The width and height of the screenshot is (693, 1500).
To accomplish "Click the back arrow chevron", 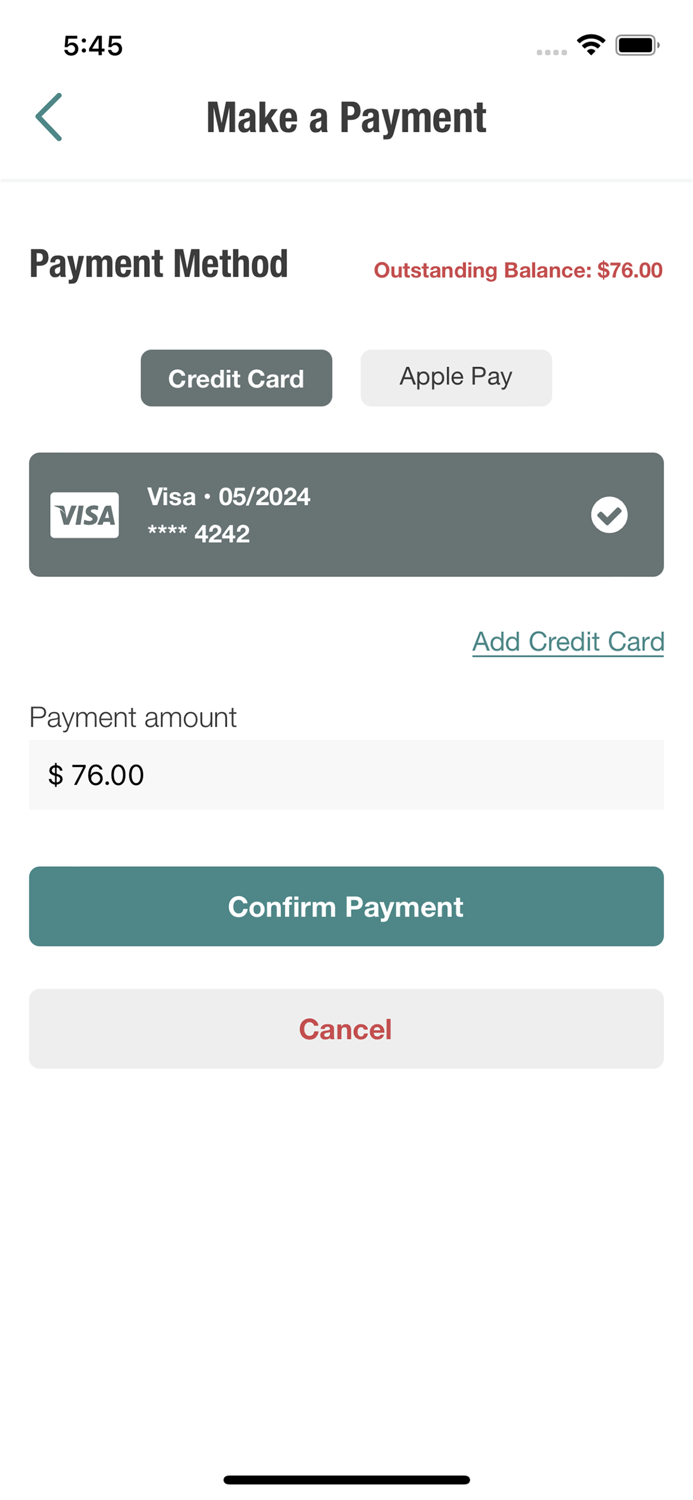I will tap(48, 117).
